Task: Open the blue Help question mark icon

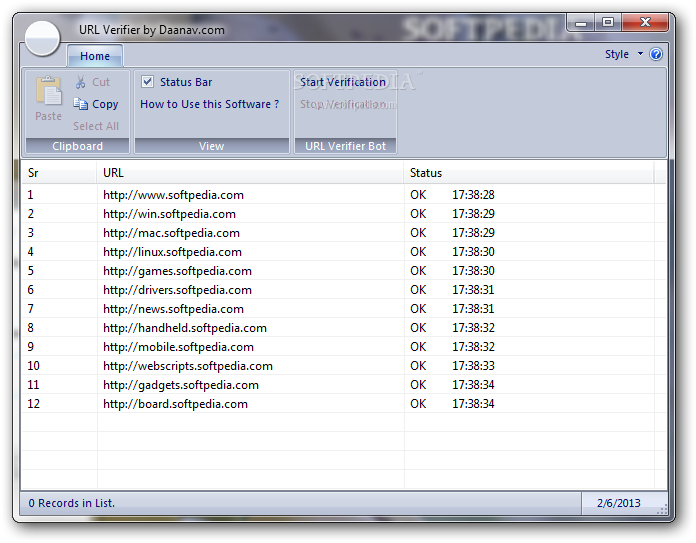Action: pos(656,54)
